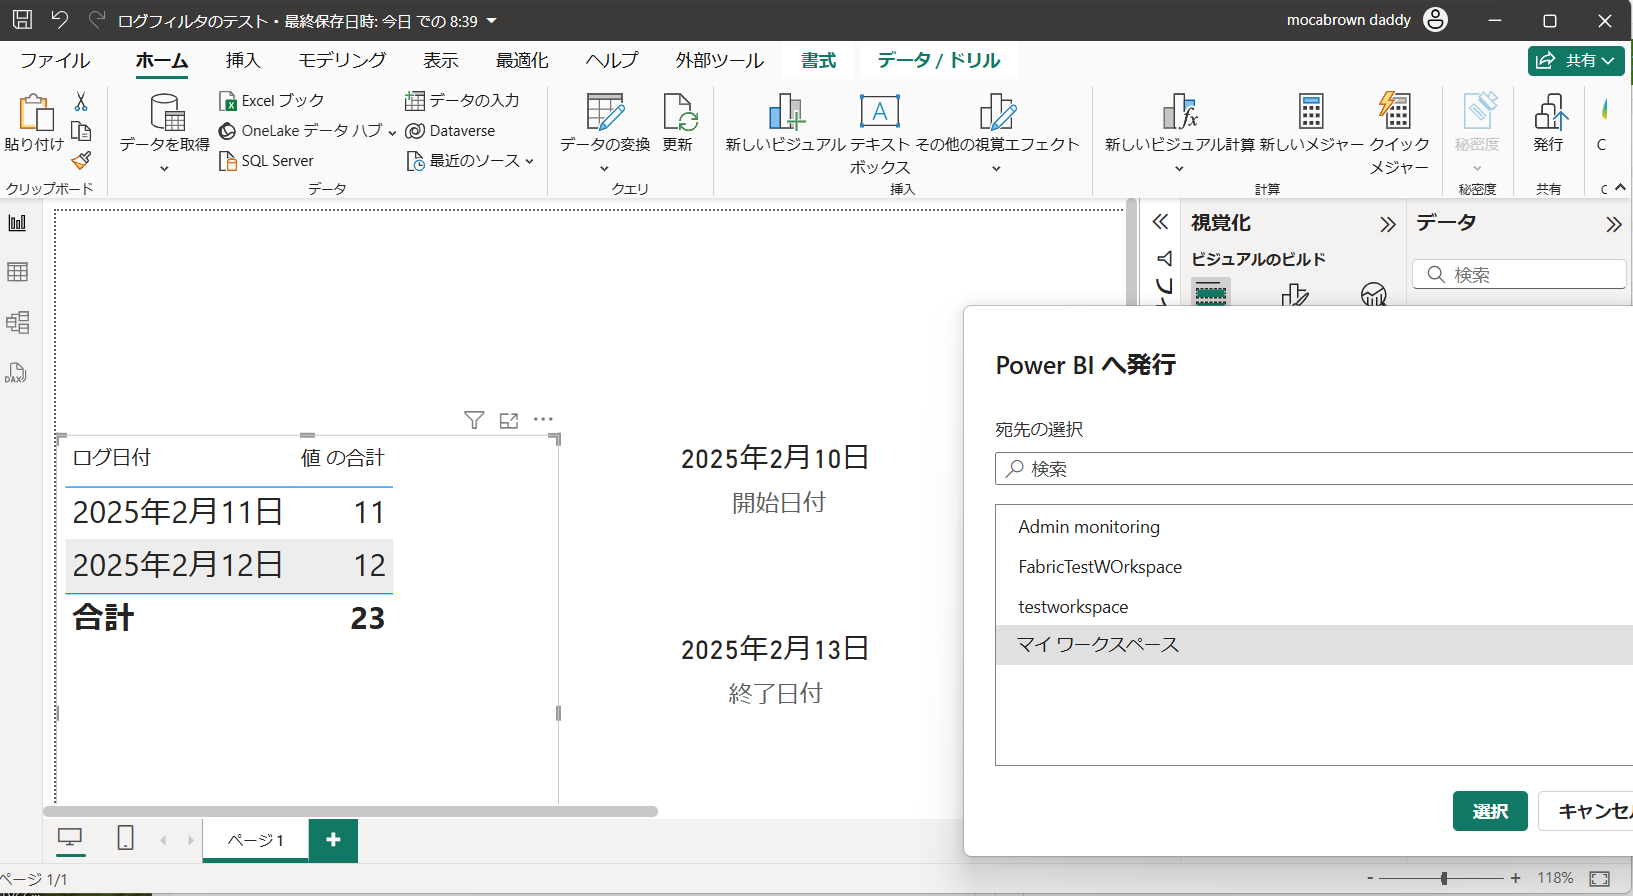
Task: Select testworkspace in list
Action: (x=1314, y=607)
